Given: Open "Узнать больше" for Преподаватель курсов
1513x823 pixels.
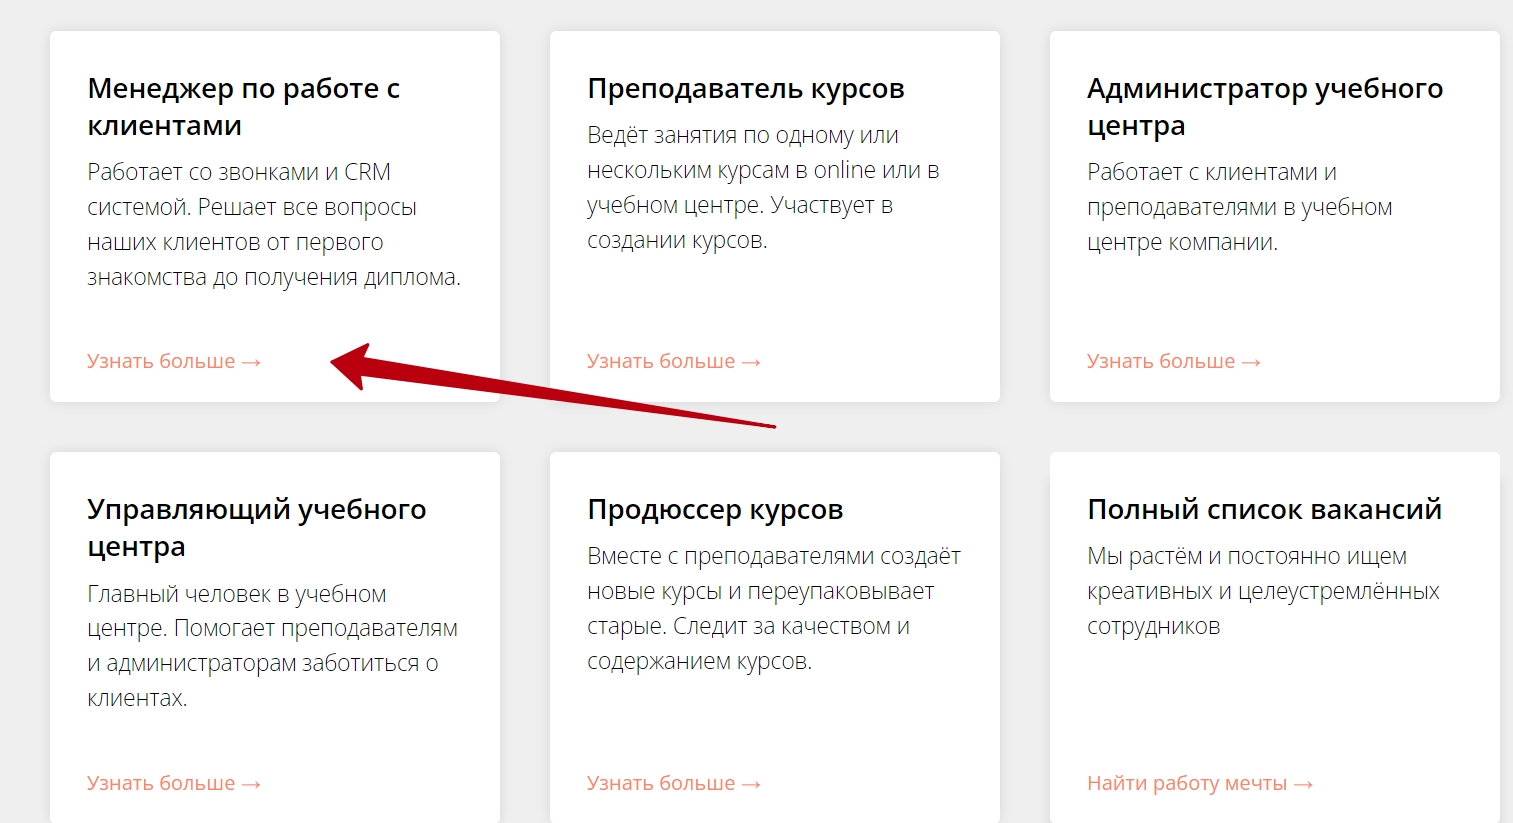Looking at the screenshot, I should tap(674, 361).
